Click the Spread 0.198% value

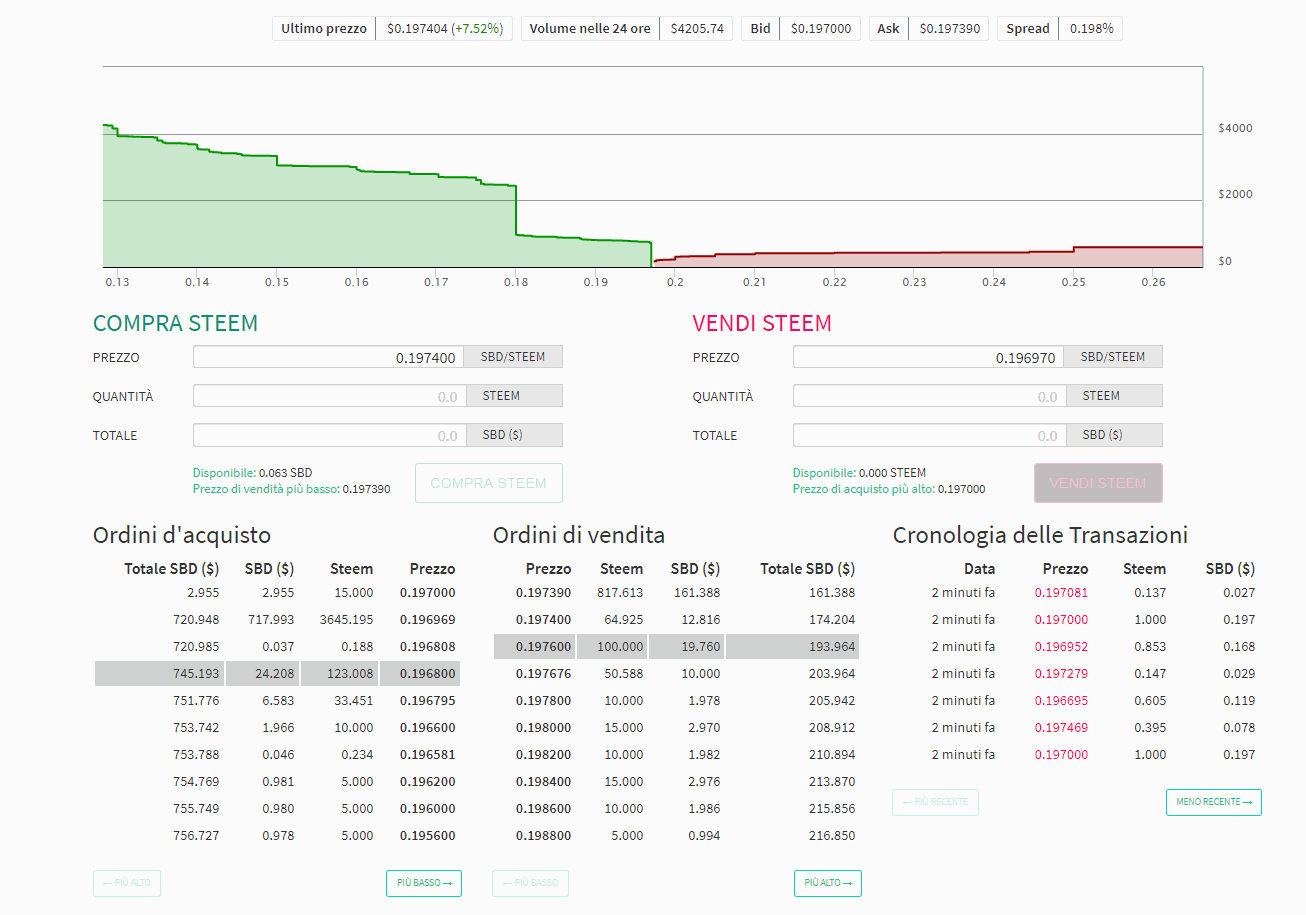click(1091, 29)
